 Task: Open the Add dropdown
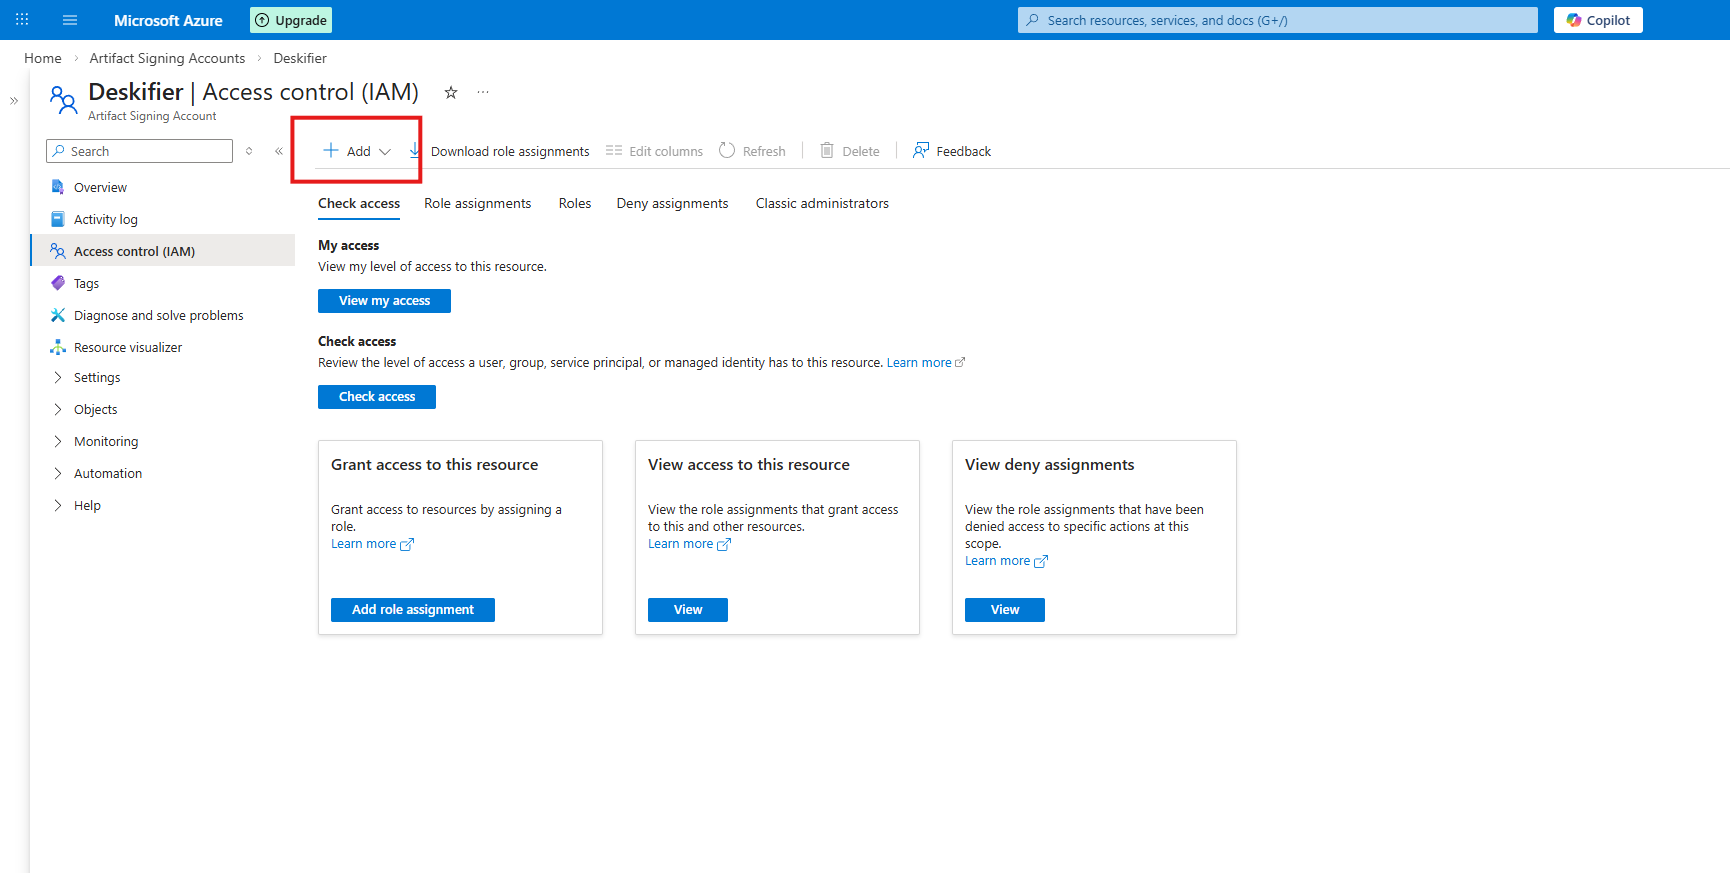click(x=357, y=151)
